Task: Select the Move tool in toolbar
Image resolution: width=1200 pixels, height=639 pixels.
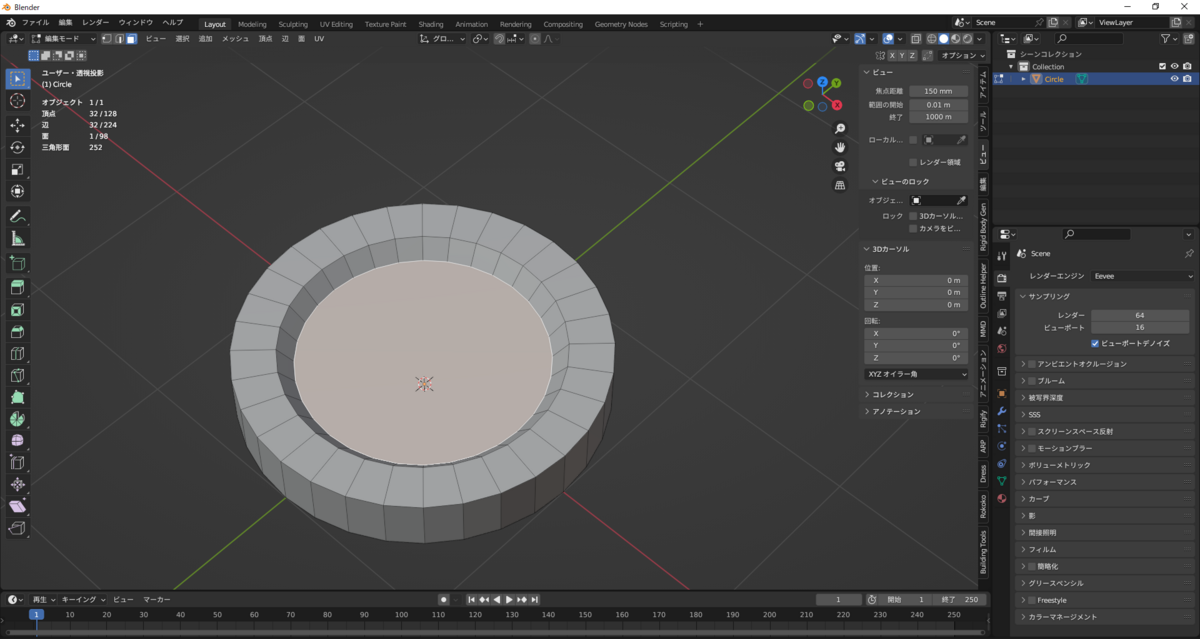Action: tap(17, 125)
